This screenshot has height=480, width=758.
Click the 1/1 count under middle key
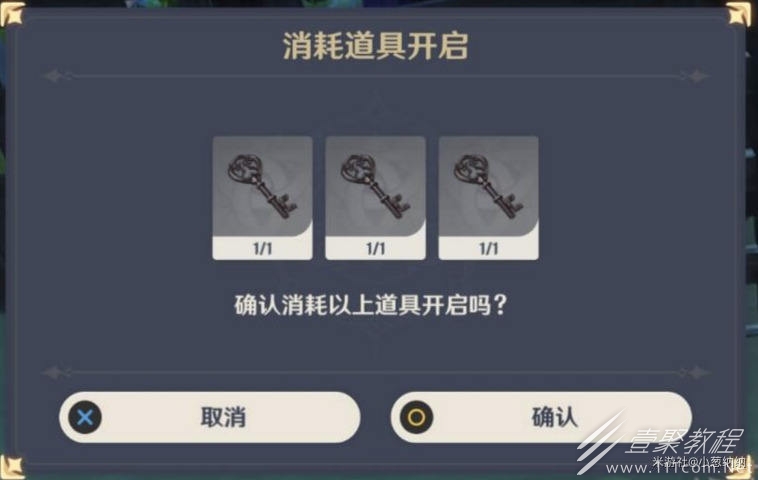376,249
